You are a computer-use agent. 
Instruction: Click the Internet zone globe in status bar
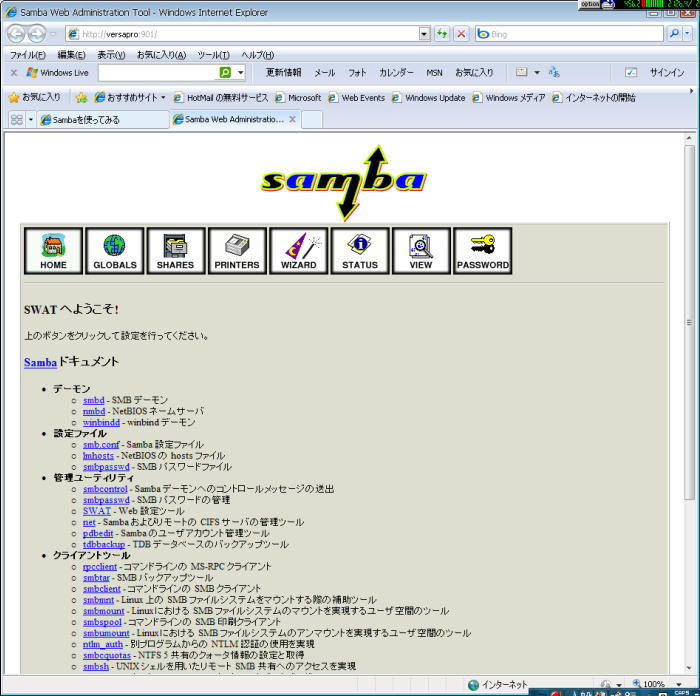(474, 685)
